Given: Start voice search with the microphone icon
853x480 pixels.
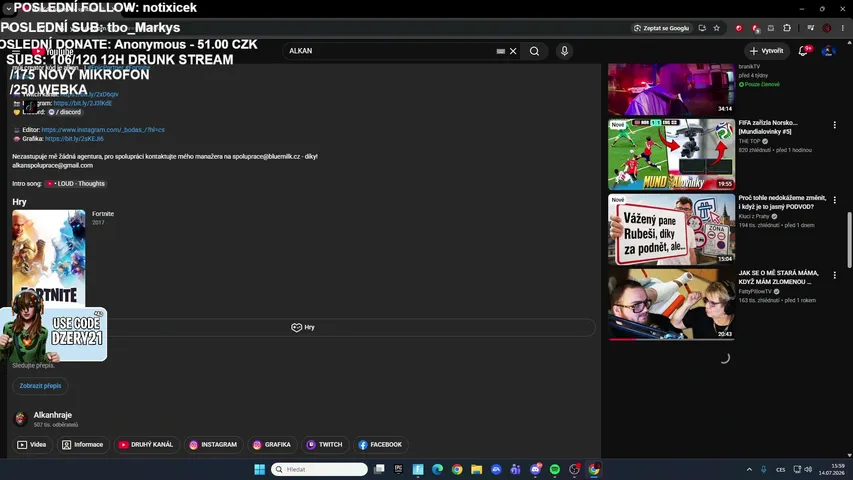Looking at the screenshot, I should 564,51.
